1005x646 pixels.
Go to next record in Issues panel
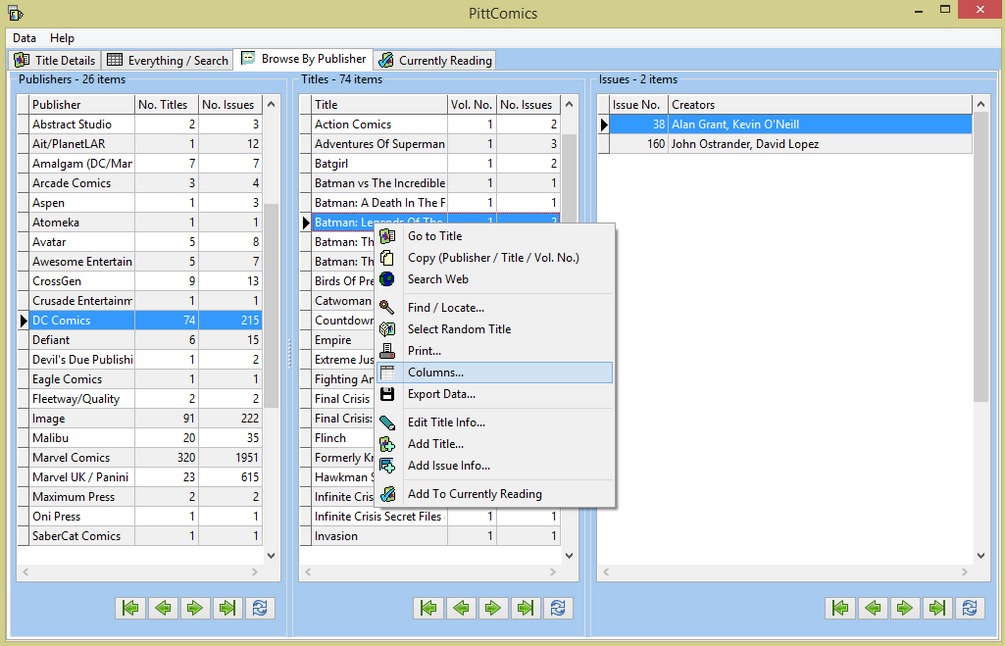904,608
